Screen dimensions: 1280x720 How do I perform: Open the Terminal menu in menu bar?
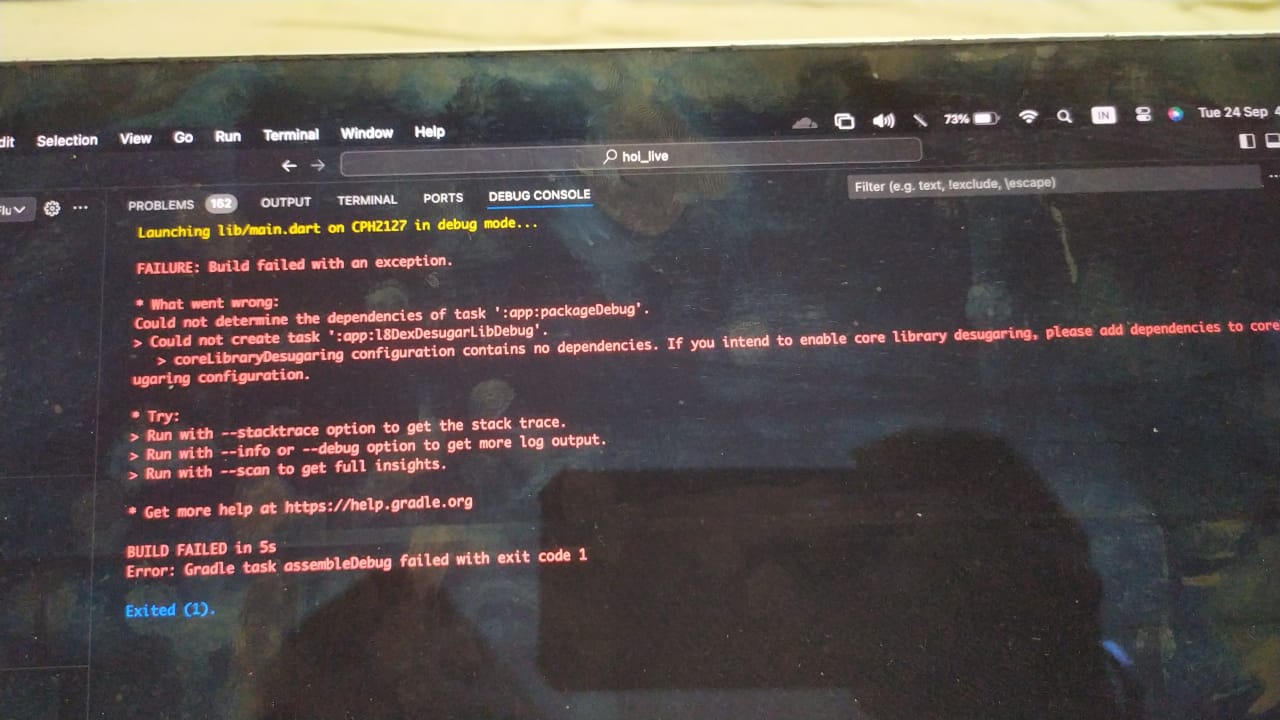[291, 135]
